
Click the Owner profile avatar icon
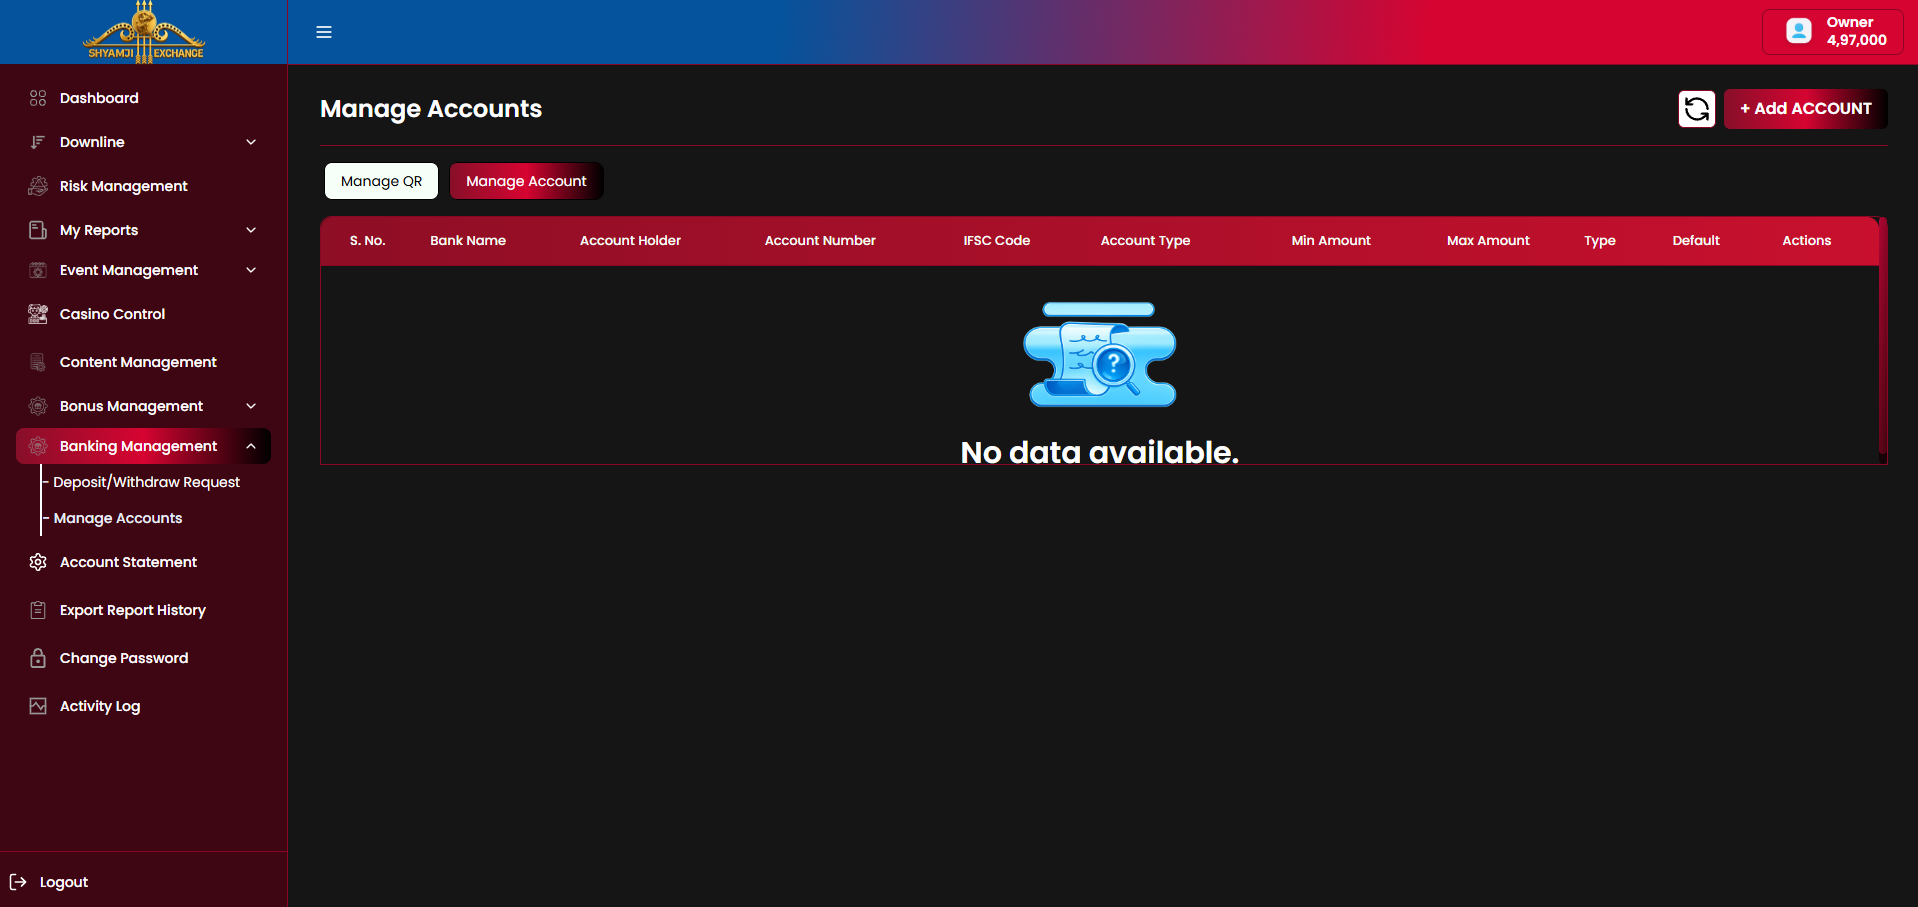tap(1798, 31)
